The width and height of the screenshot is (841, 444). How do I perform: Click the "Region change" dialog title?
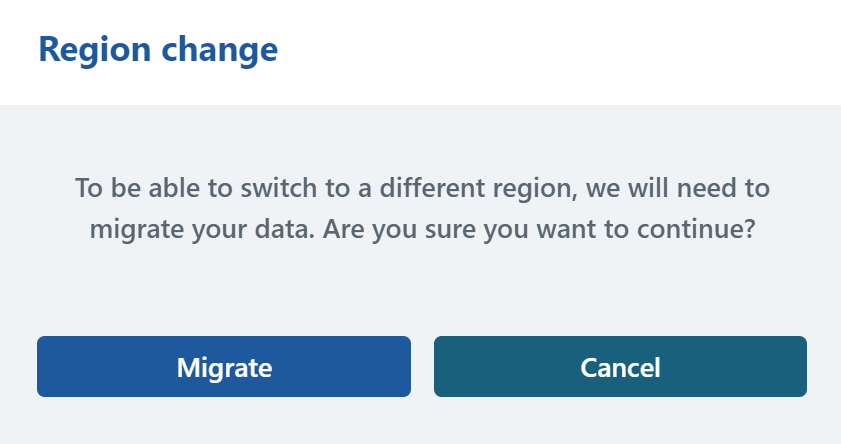pos(158,49)
